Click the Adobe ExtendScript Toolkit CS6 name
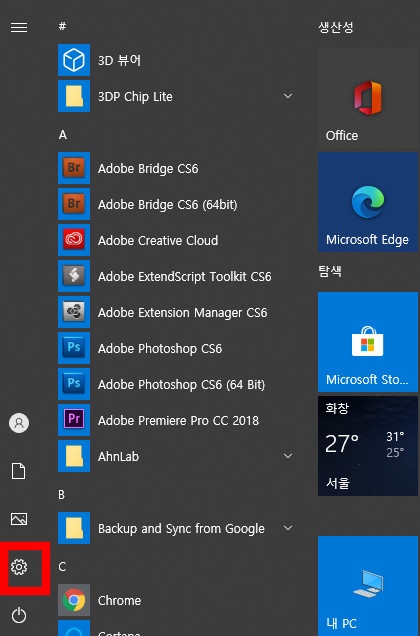The width and height of the screenshot is (420, 636). [185, 276]
